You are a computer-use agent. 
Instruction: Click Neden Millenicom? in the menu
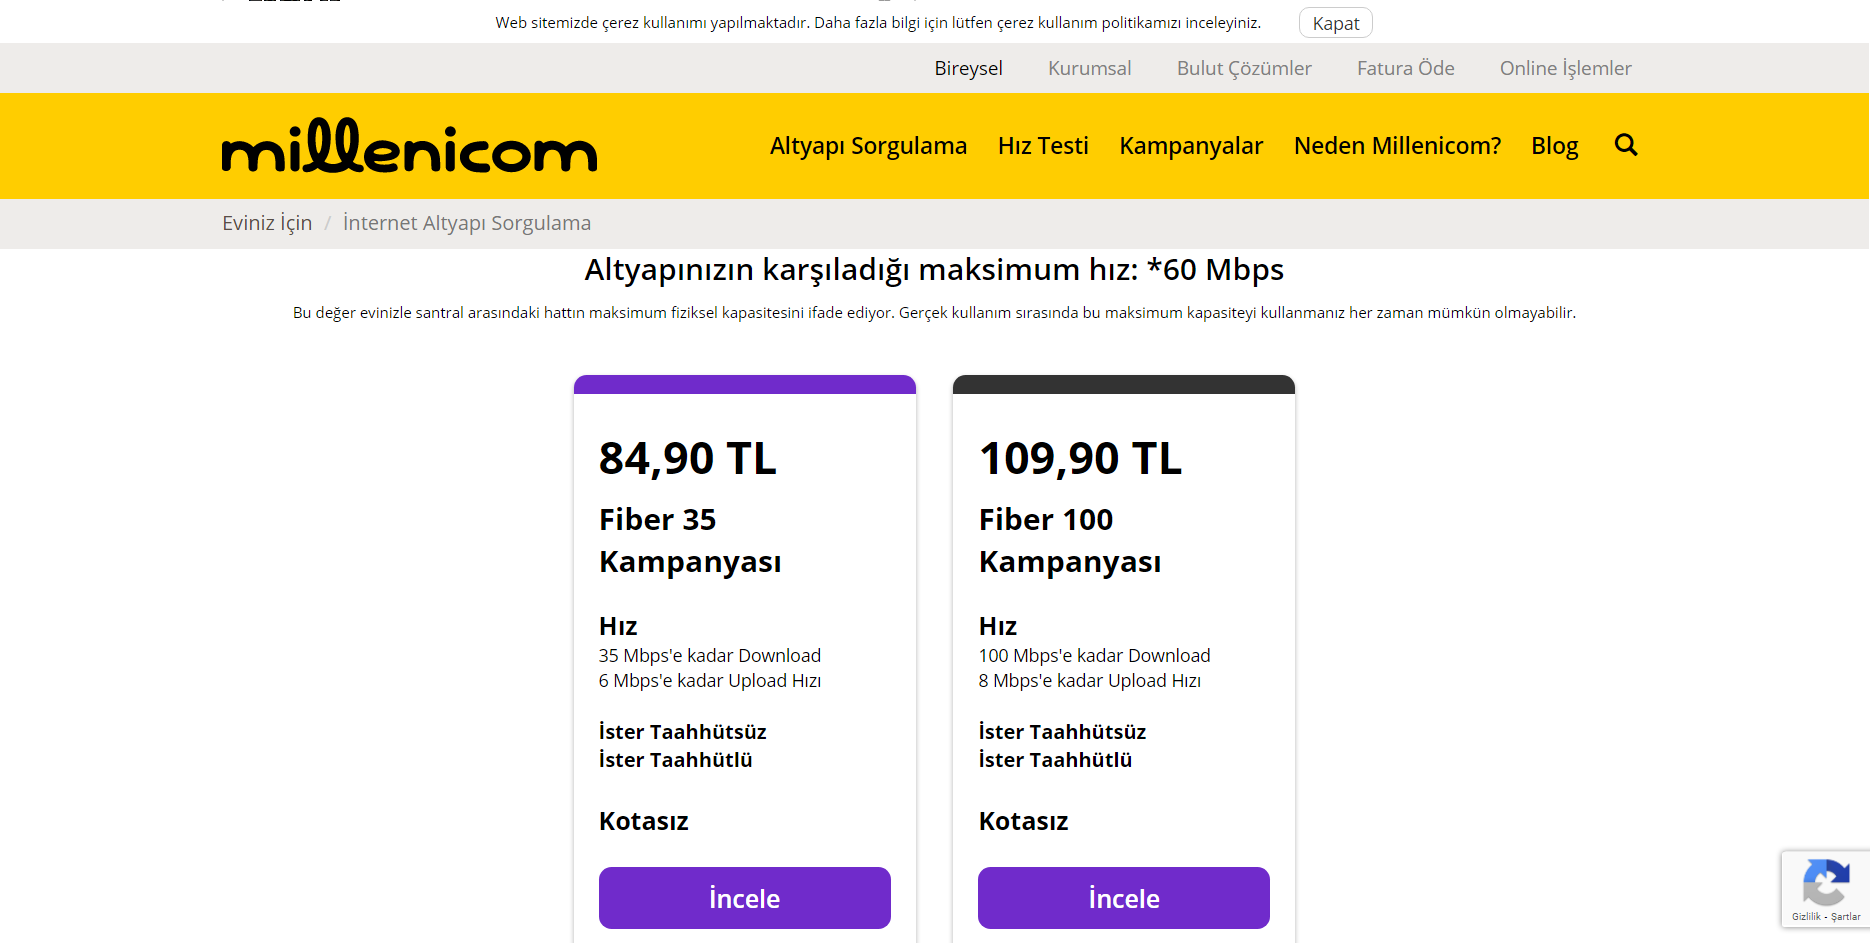click(1397, 146)
